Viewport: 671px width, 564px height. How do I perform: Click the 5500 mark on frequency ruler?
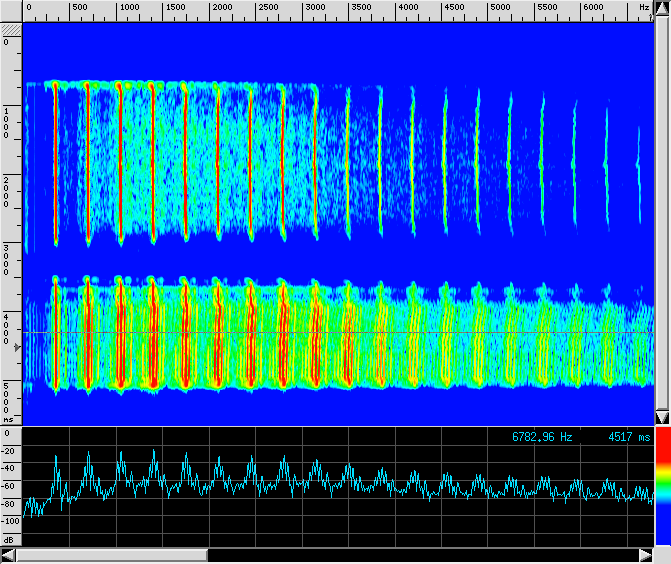point(547,8)
